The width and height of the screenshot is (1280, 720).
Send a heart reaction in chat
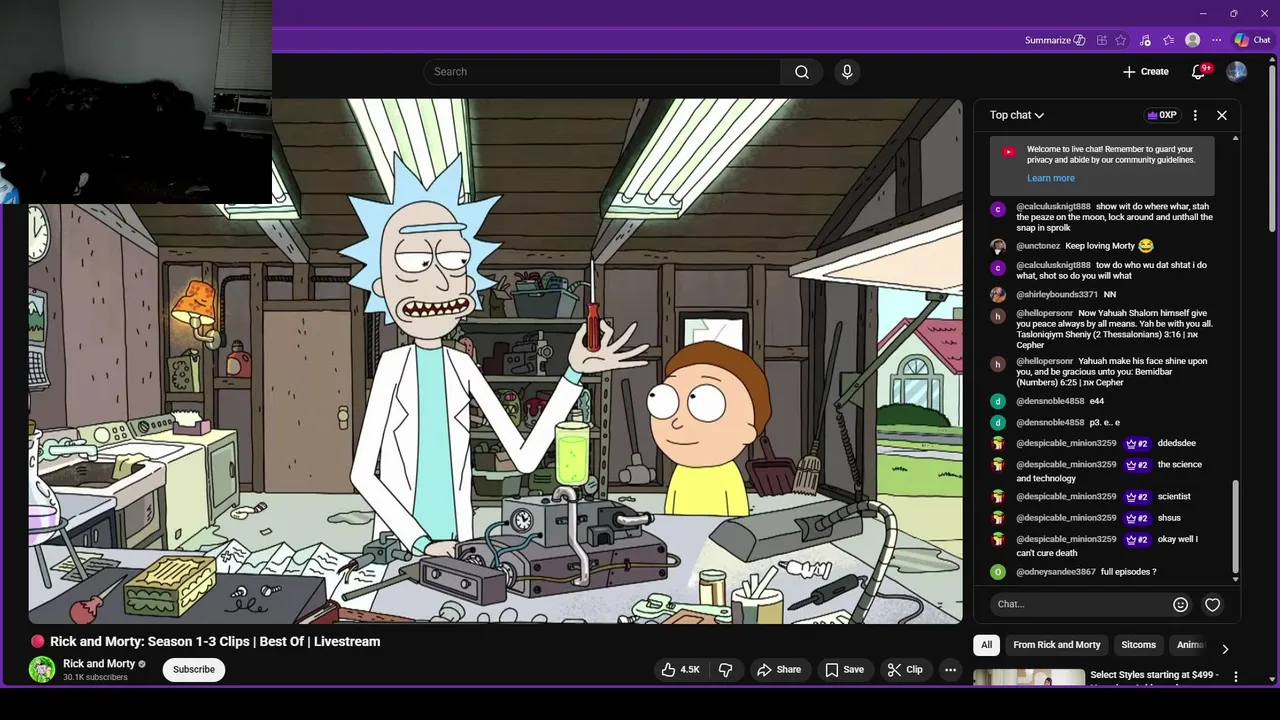(1213, 604)
